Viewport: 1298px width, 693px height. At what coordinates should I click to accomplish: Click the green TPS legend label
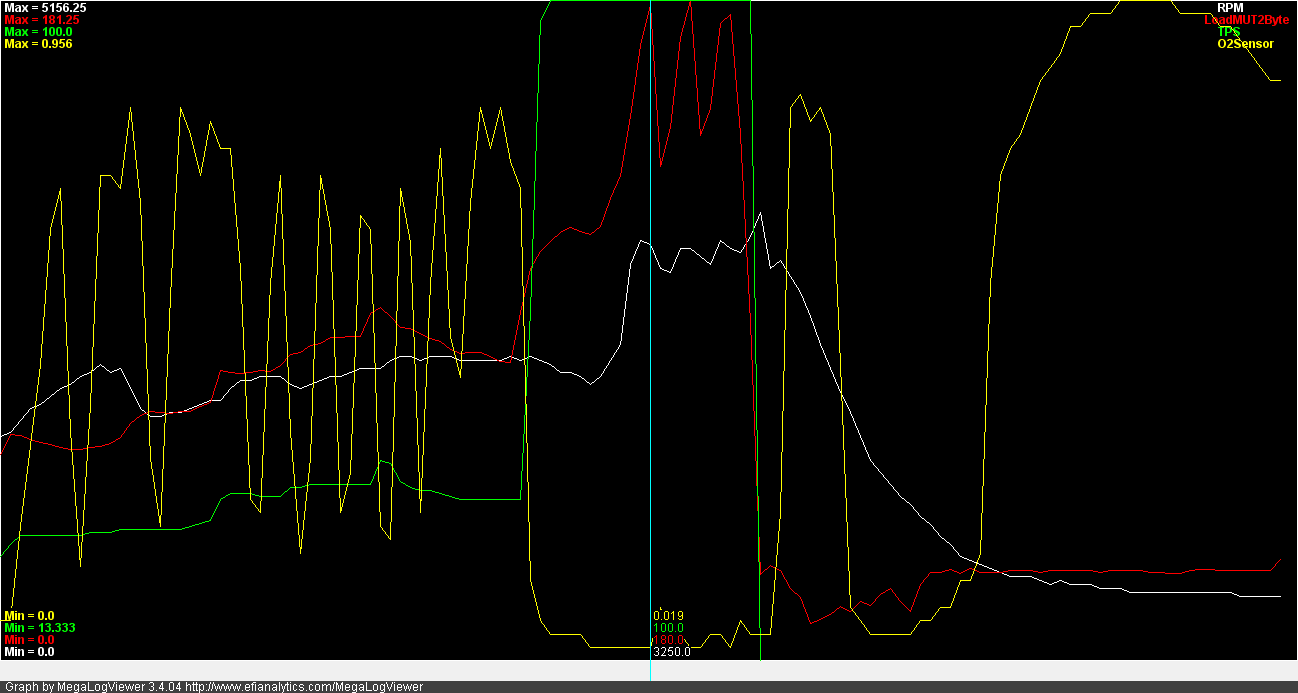click(1228, 32)
